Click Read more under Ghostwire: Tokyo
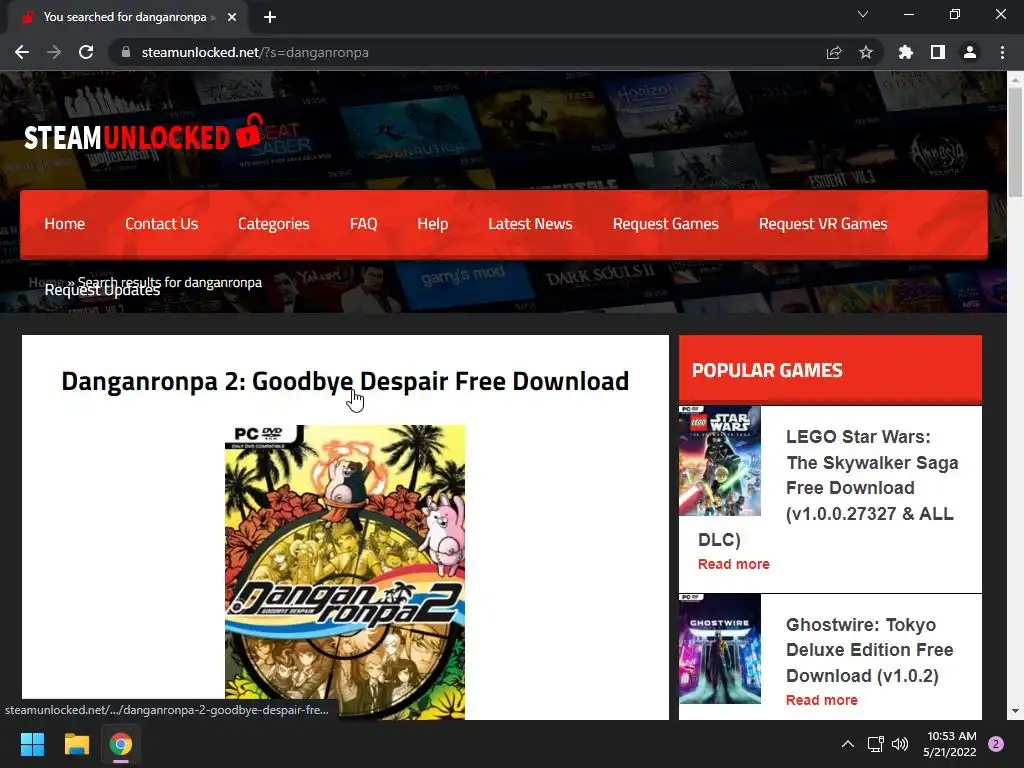 tap(822, 700)
